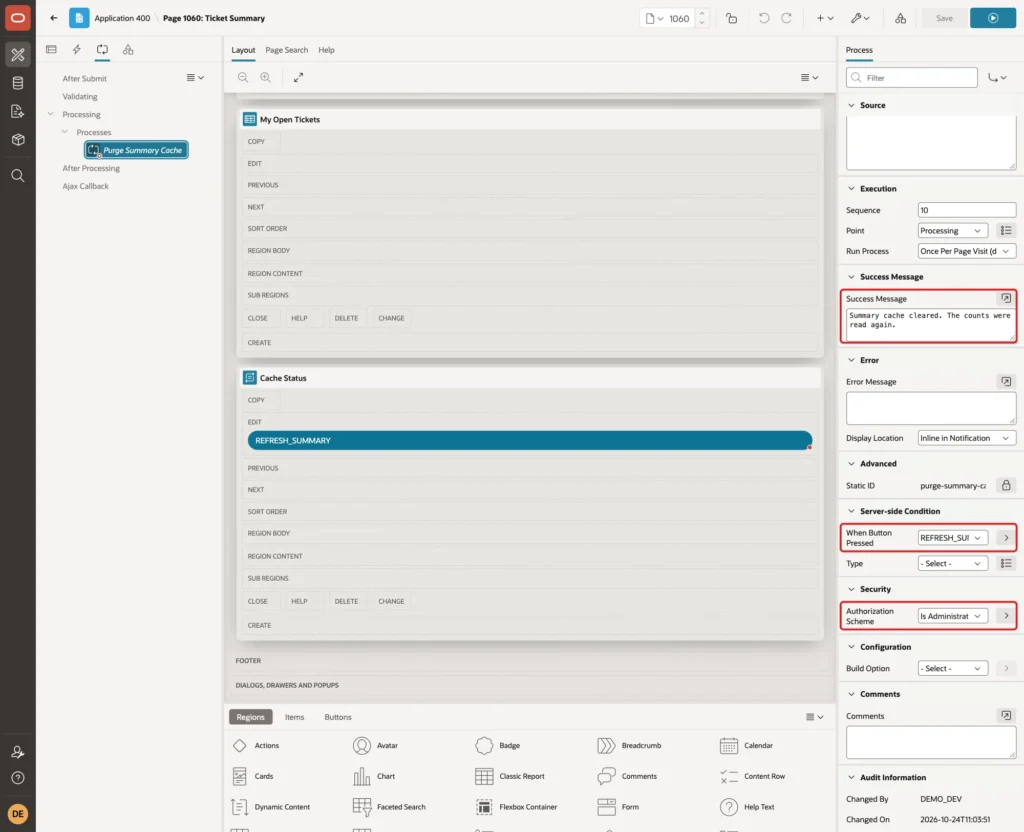Click the DE user avatar

point(18,814)
